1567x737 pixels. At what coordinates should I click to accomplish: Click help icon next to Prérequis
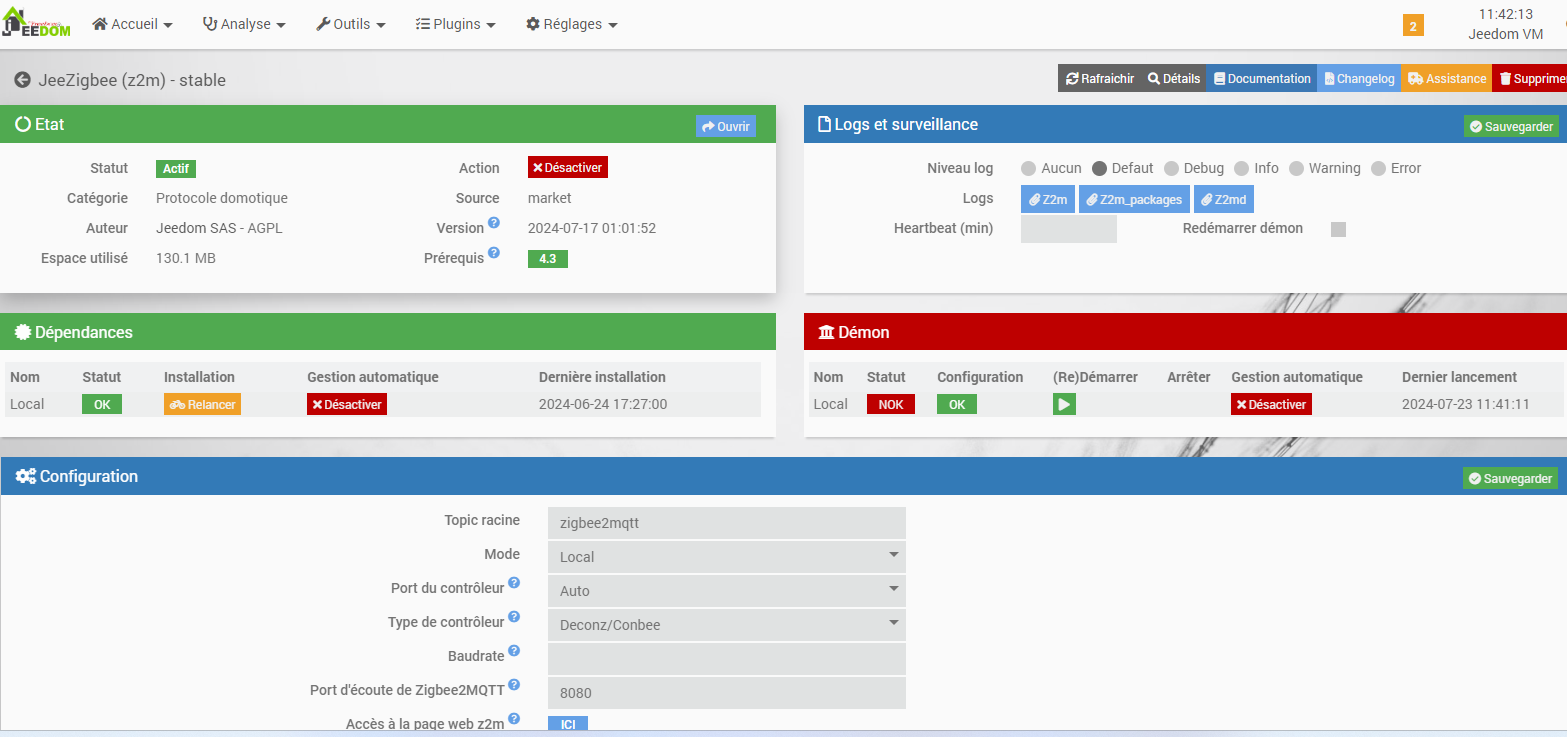tap(494, 253)
